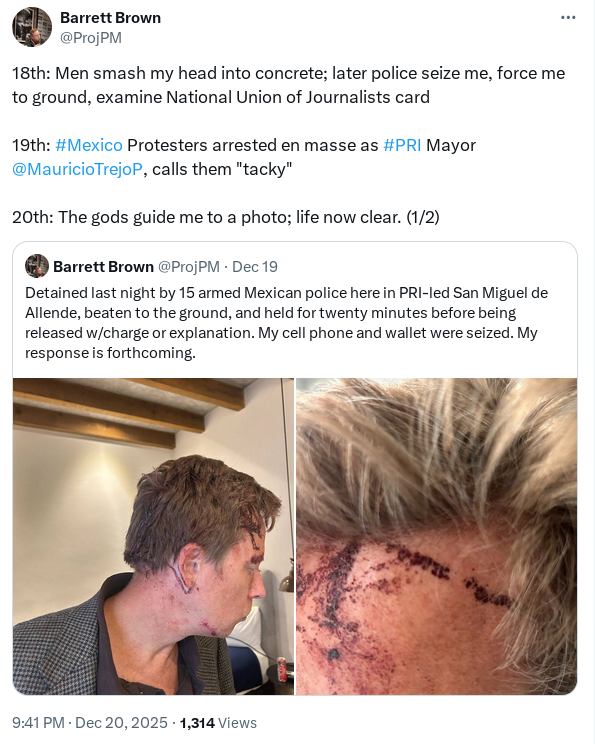Click the Barrett Brown name at the top
The height and width of the screenshot is (744, 595).
tap(111, 18)
